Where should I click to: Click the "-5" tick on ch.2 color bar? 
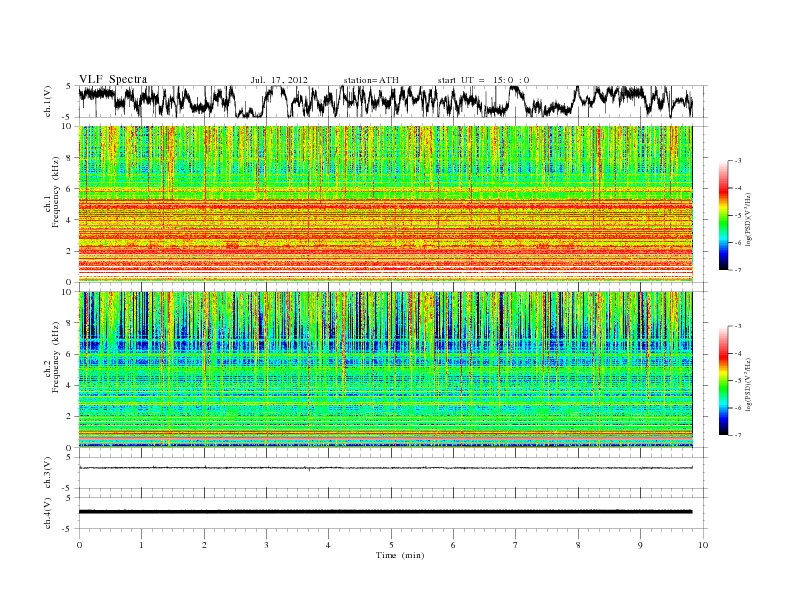[x=738, y=381]
